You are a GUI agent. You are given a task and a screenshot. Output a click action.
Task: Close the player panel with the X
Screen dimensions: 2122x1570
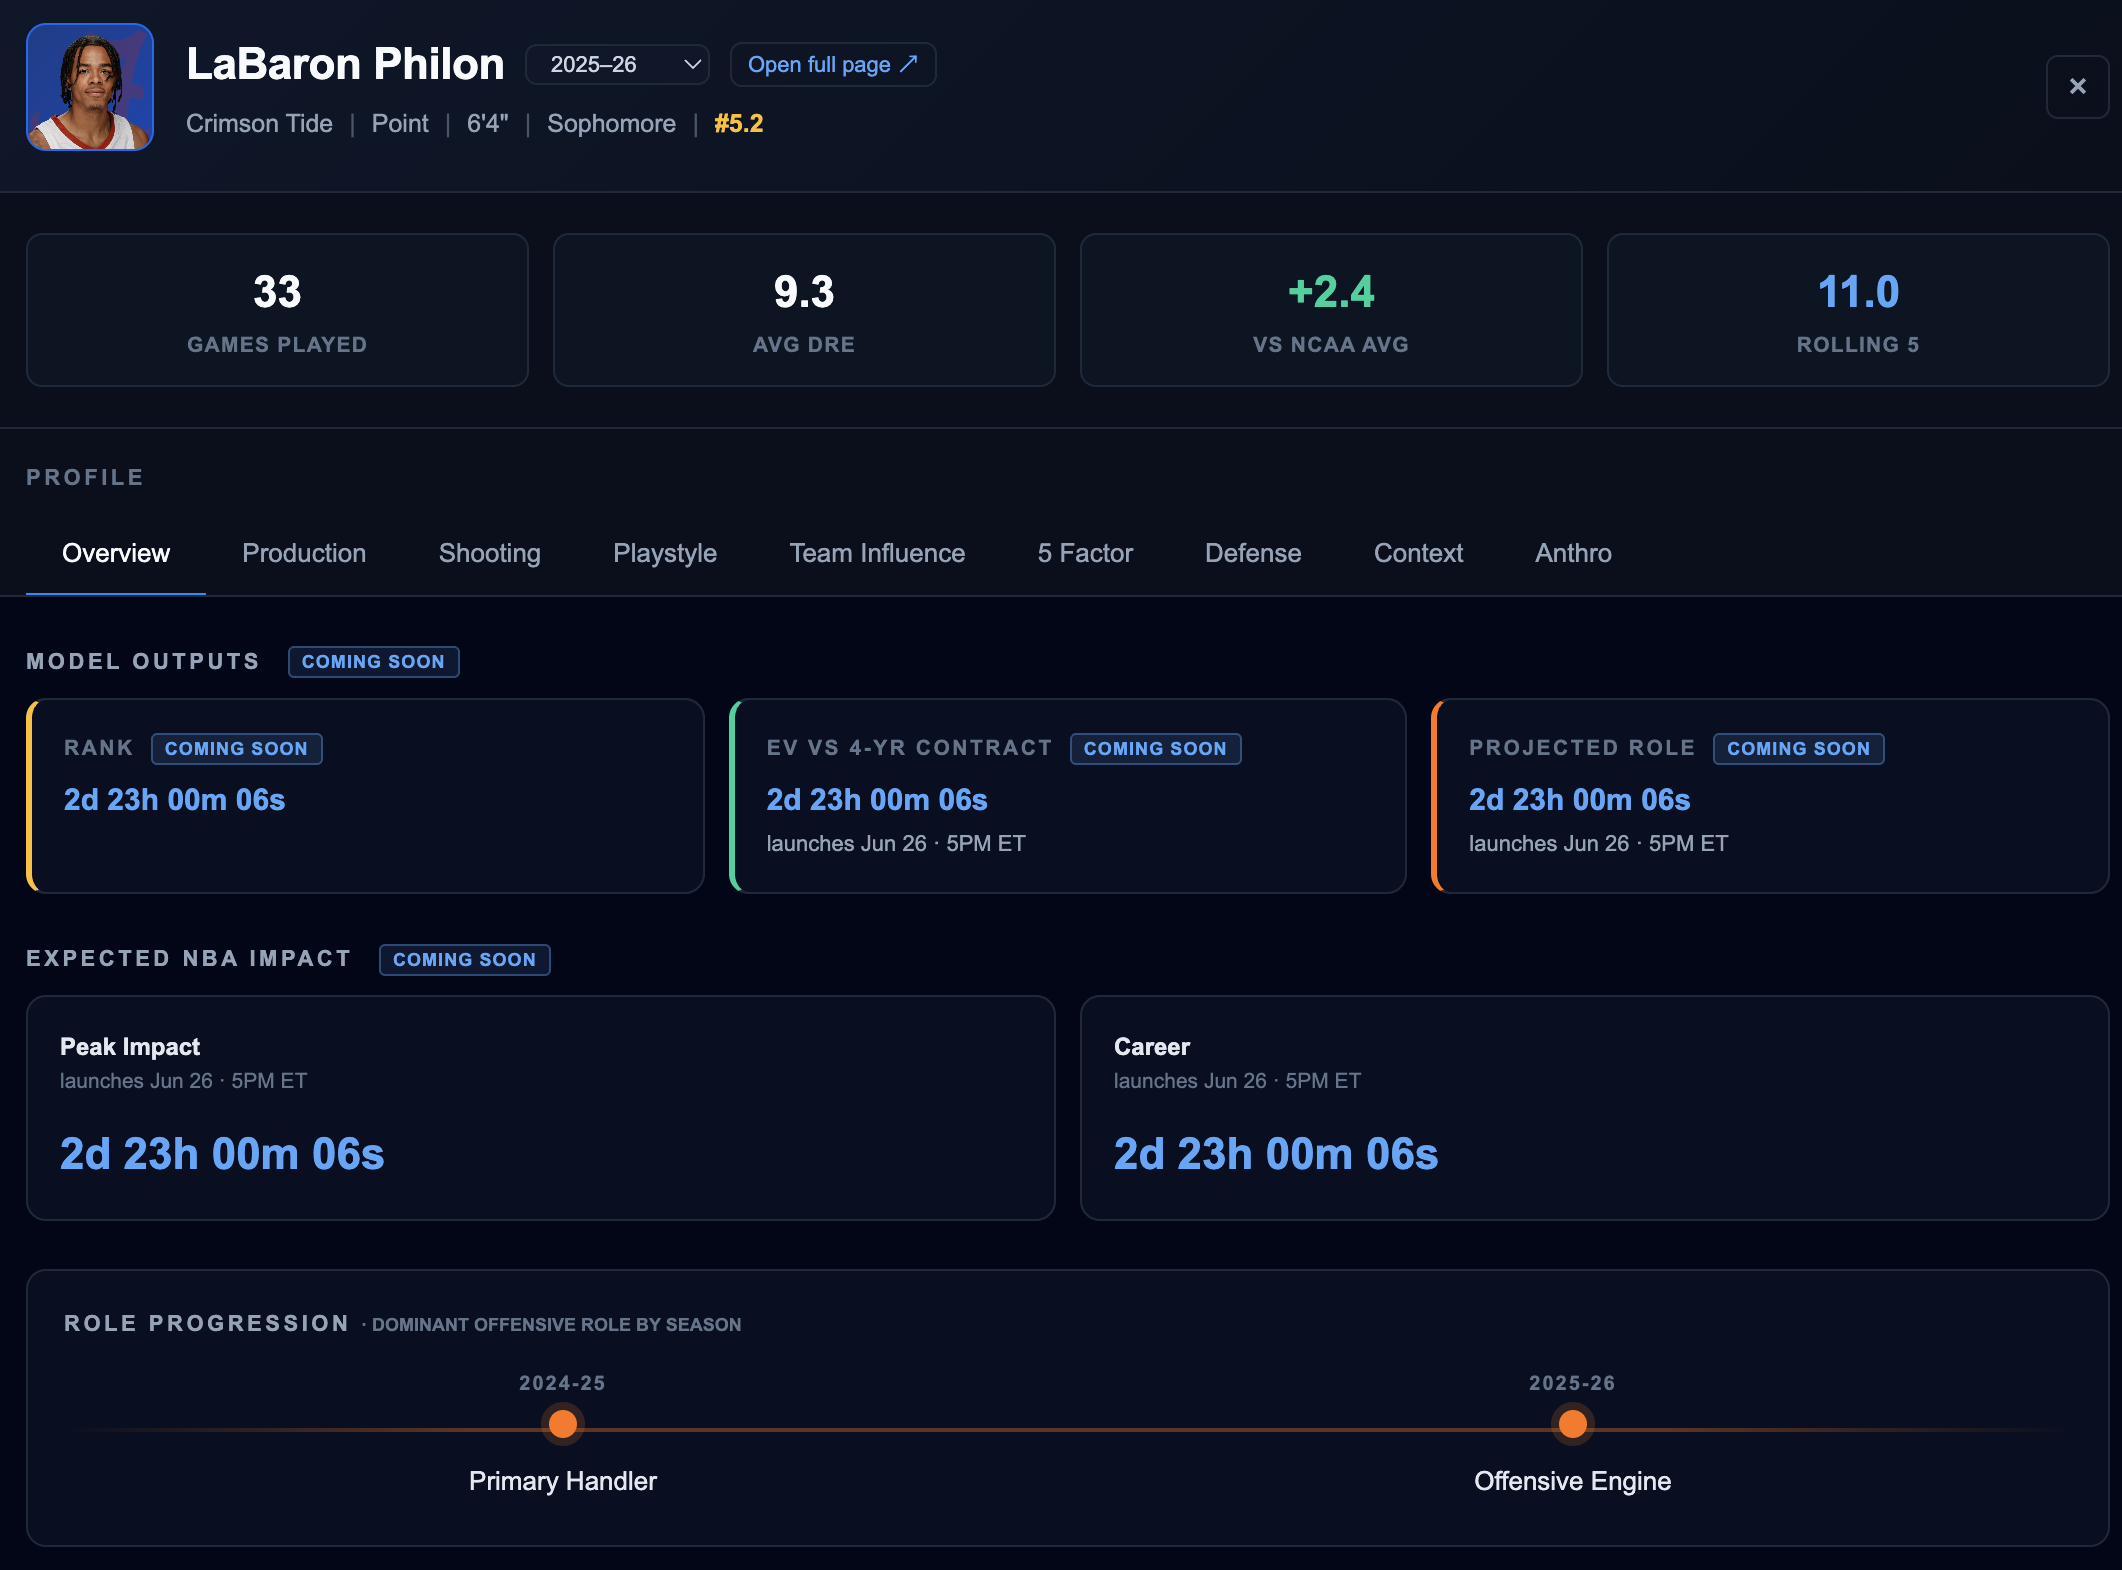tap(2077, 87)
